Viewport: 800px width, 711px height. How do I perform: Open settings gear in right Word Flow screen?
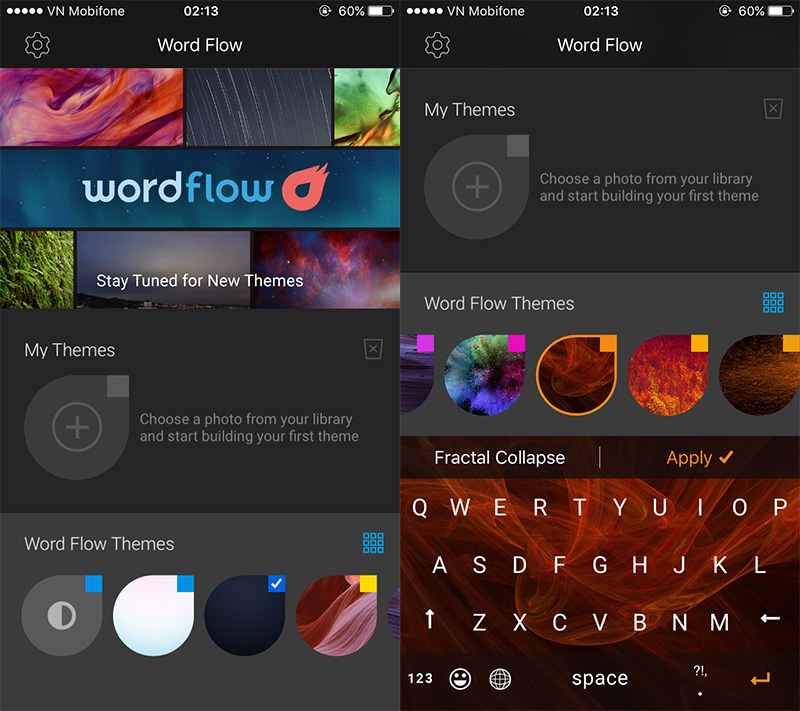(437, 45)
